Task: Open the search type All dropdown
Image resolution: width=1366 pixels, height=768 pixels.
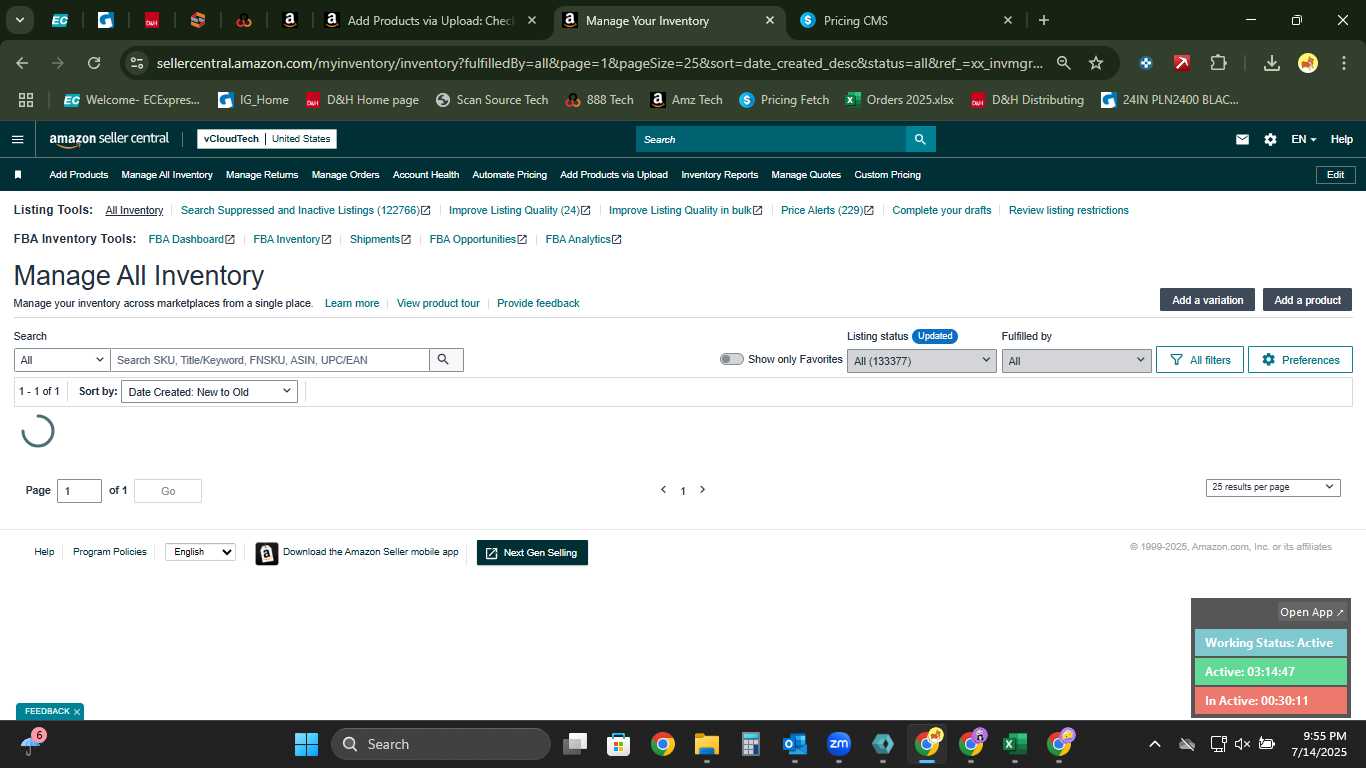Action: [x=62, y=360]
